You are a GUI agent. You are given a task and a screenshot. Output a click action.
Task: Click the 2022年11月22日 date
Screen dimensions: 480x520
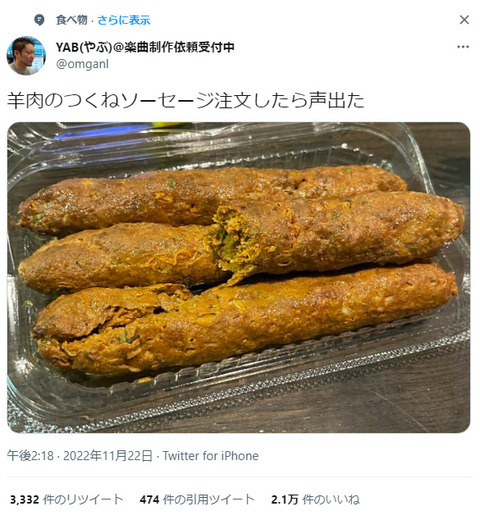pyautogui.click(x=108, y=455)
